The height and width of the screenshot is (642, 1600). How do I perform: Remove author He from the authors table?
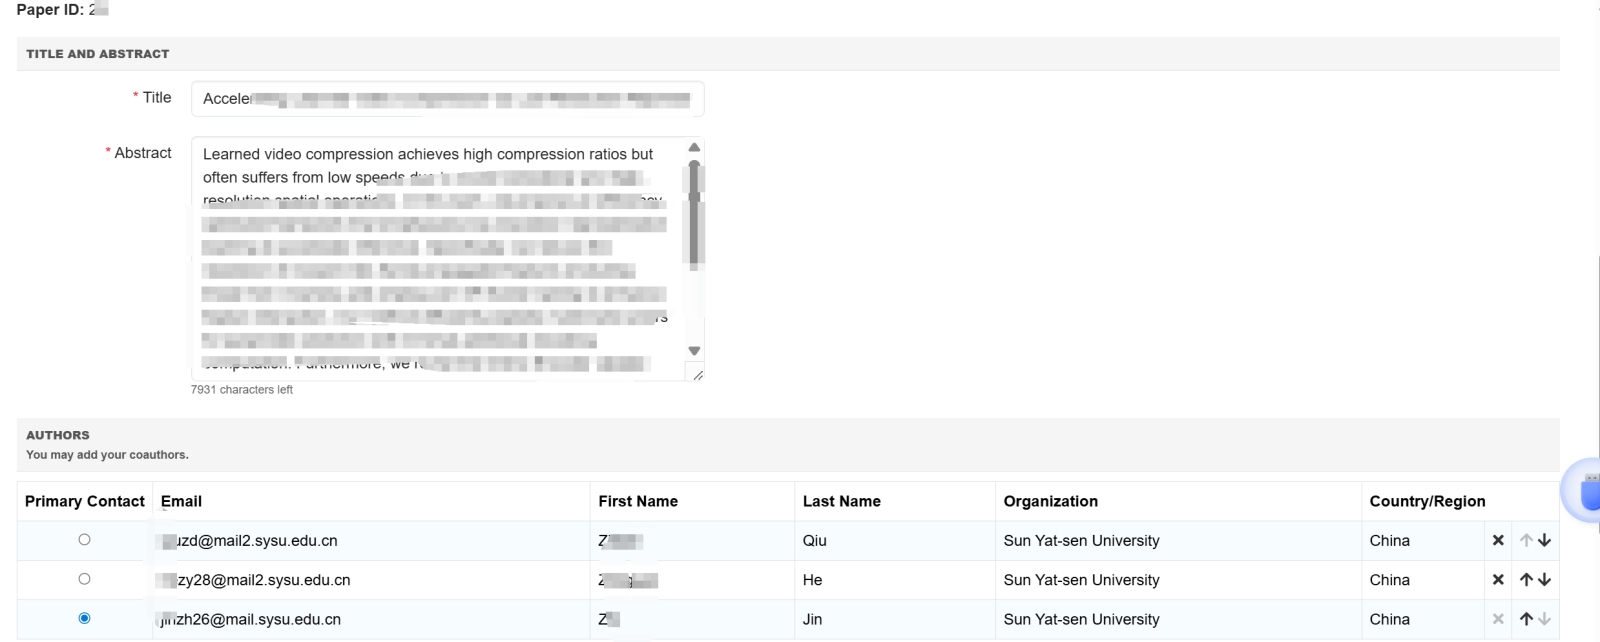1498,579
